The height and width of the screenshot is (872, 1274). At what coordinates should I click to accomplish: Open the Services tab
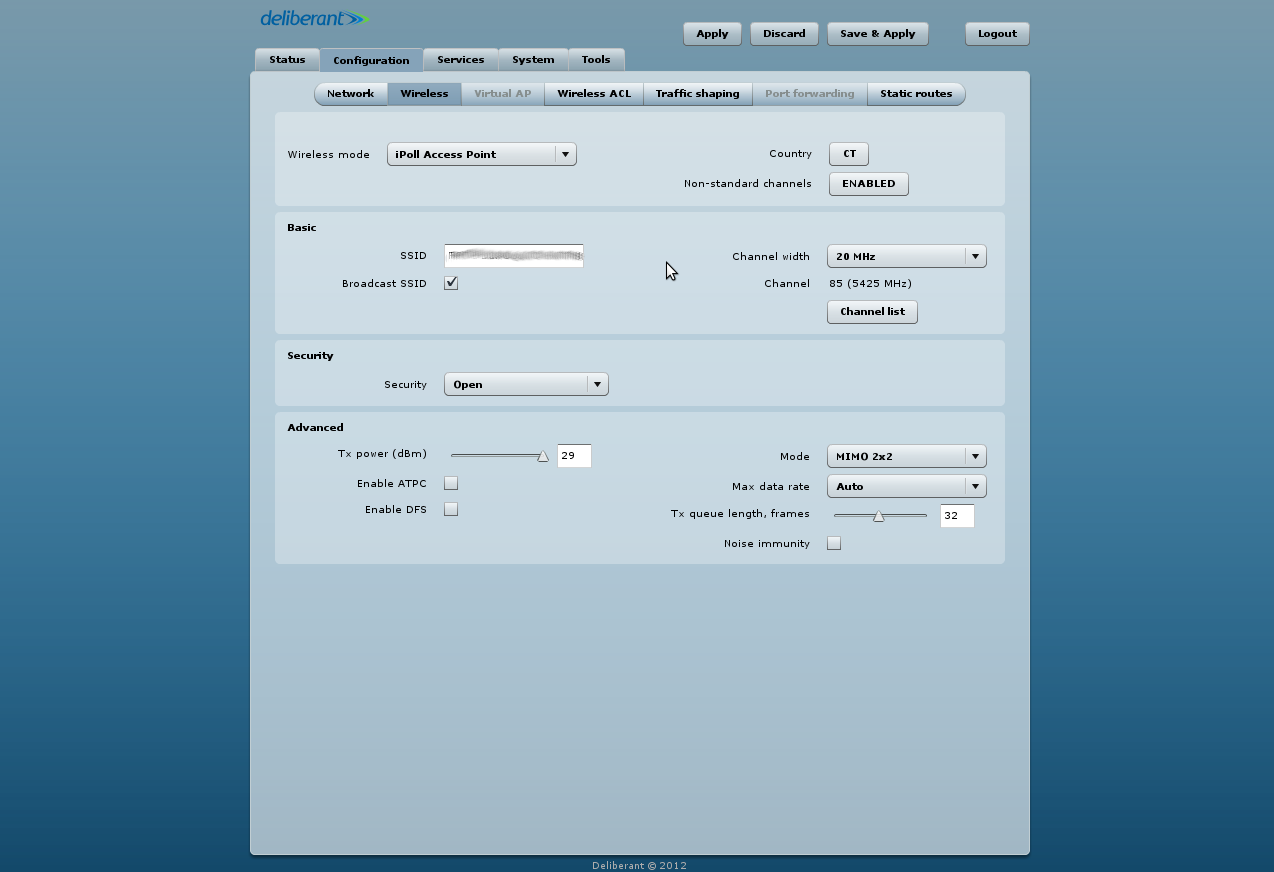460,60
